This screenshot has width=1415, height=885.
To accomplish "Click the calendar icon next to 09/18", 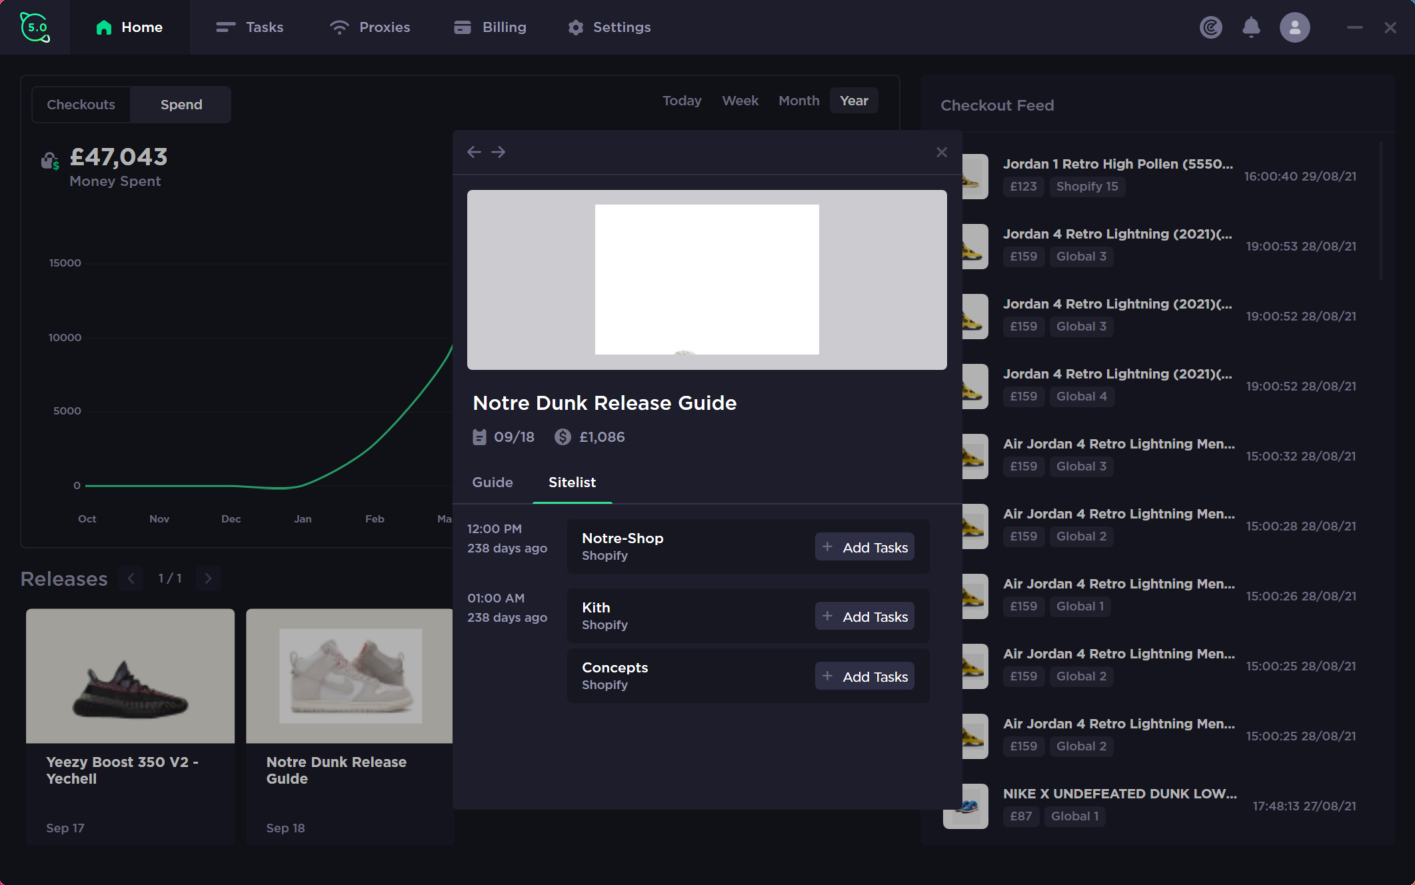I will (x=479, y=437).
